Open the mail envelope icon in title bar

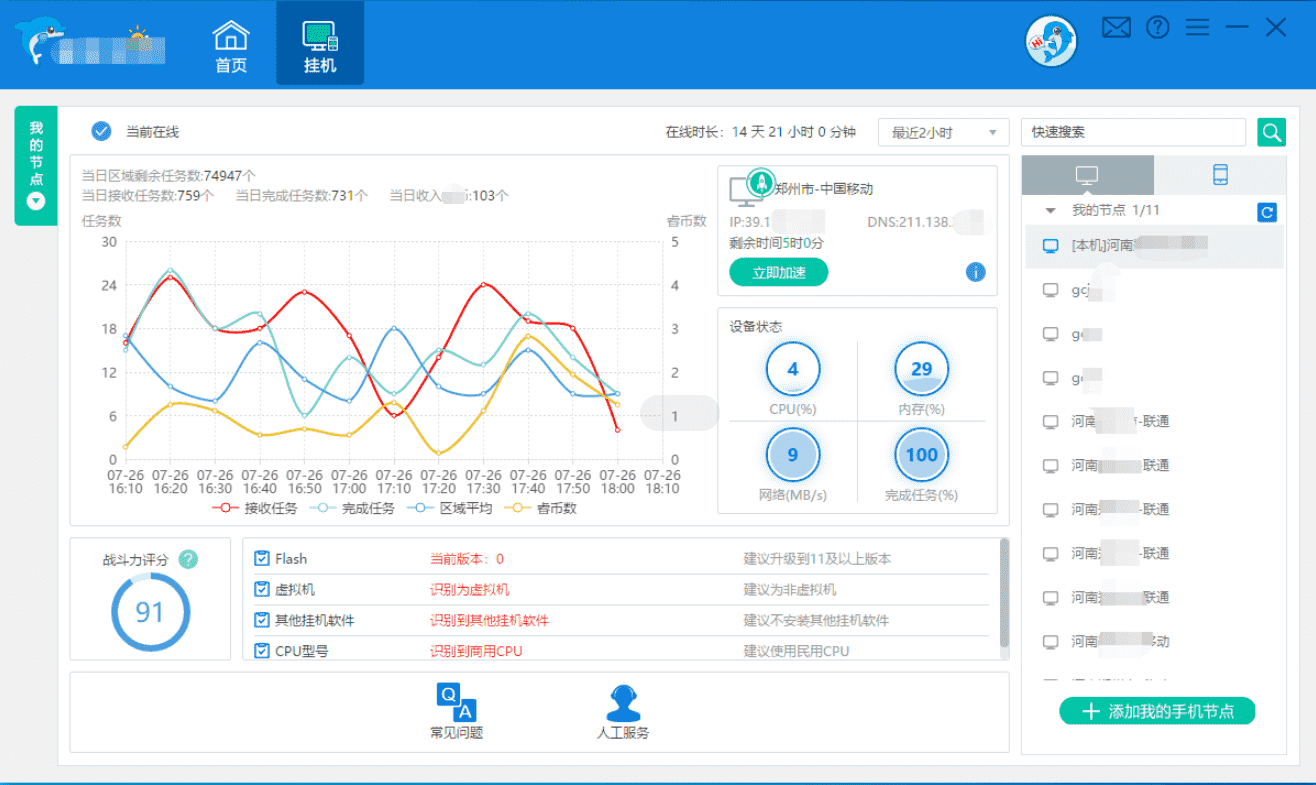click(x=1116, y=28)
